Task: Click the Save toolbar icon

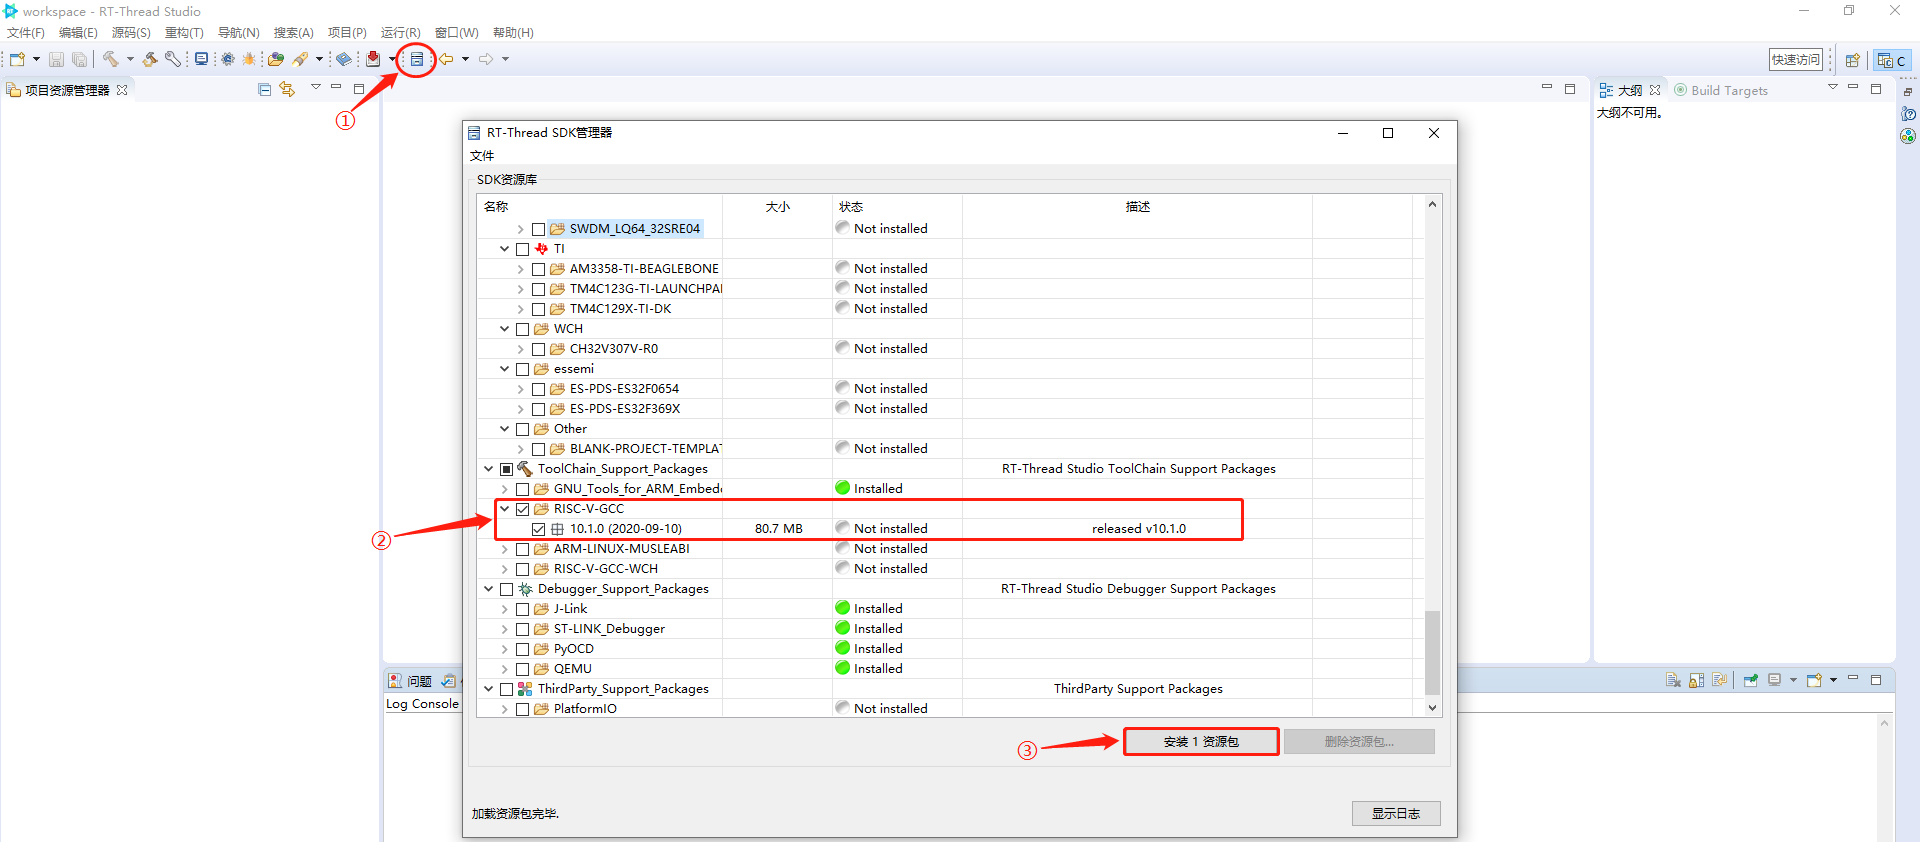Action: click(56, 59)
